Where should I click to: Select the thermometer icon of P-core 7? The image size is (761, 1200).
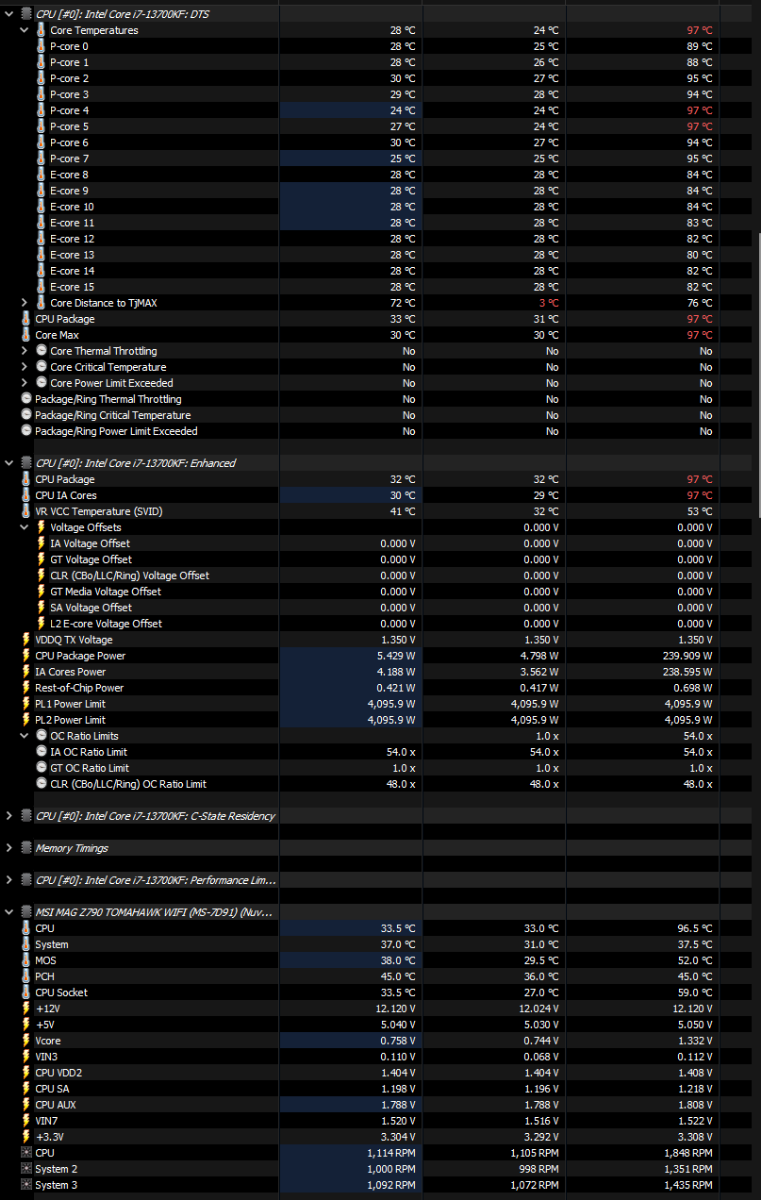(41, 159)
